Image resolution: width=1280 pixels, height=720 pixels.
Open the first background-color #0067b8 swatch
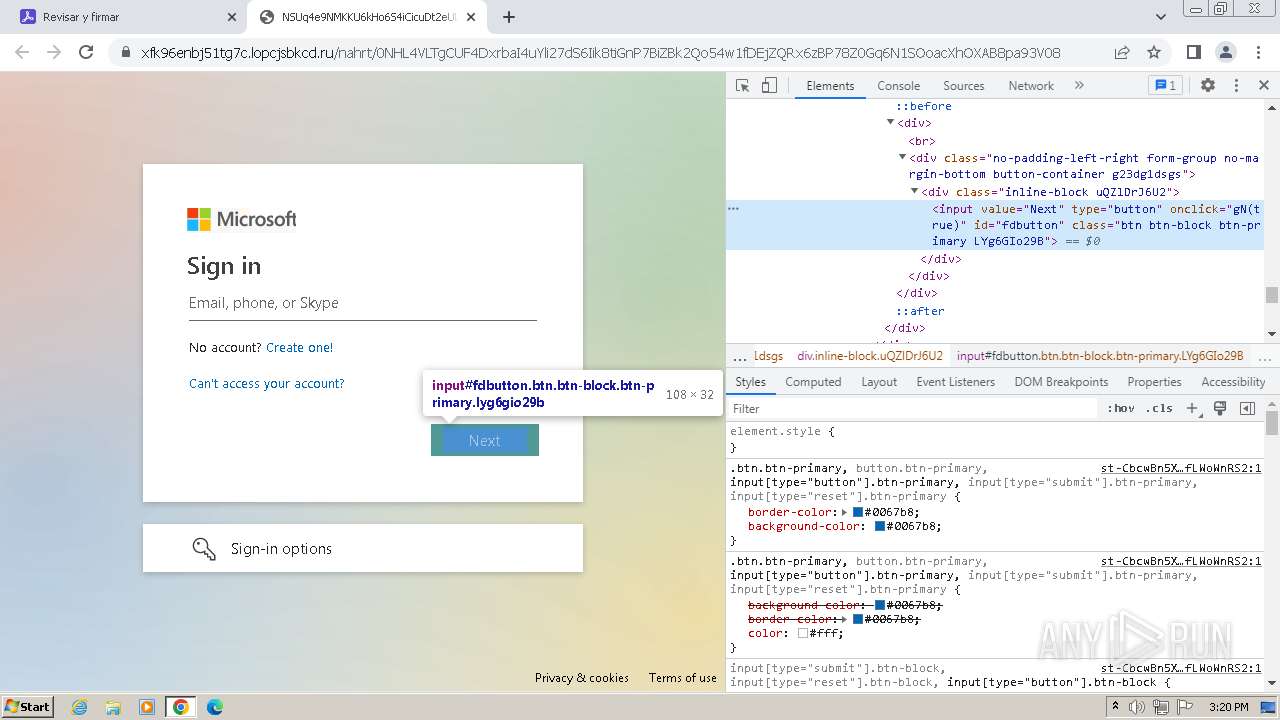[x=880, y=526]
